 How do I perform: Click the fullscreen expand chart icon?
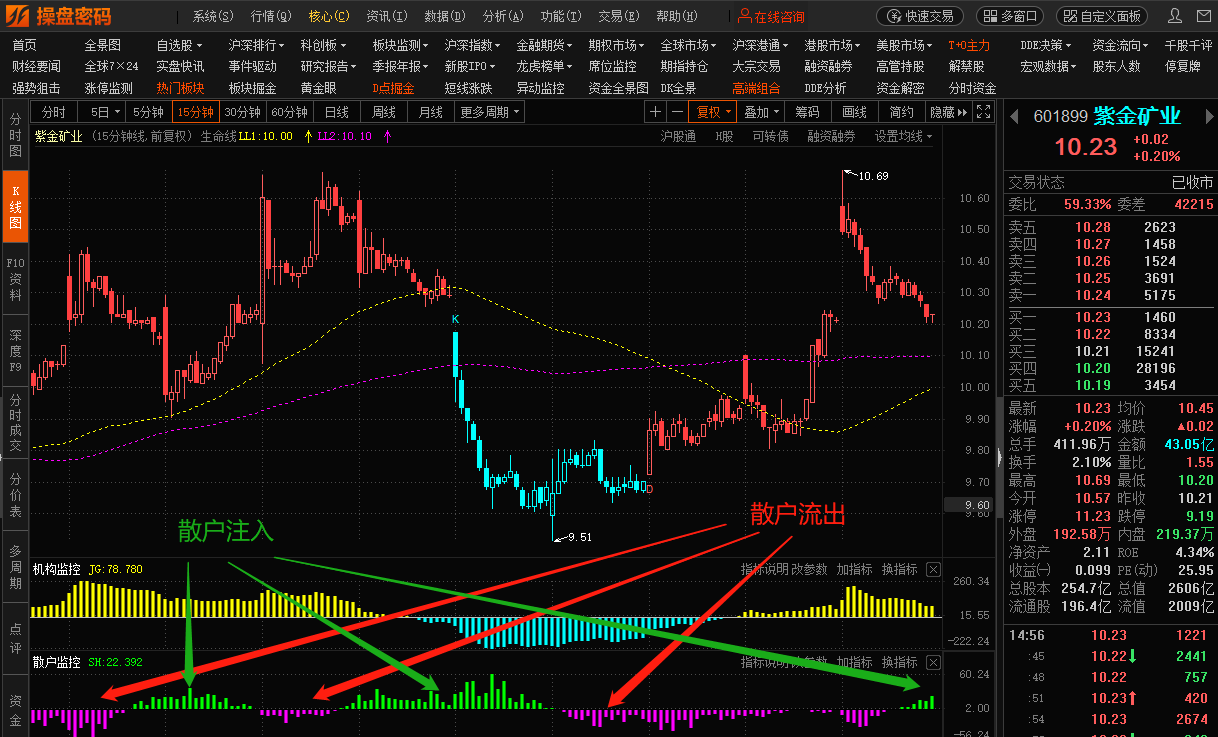point(983,112)
